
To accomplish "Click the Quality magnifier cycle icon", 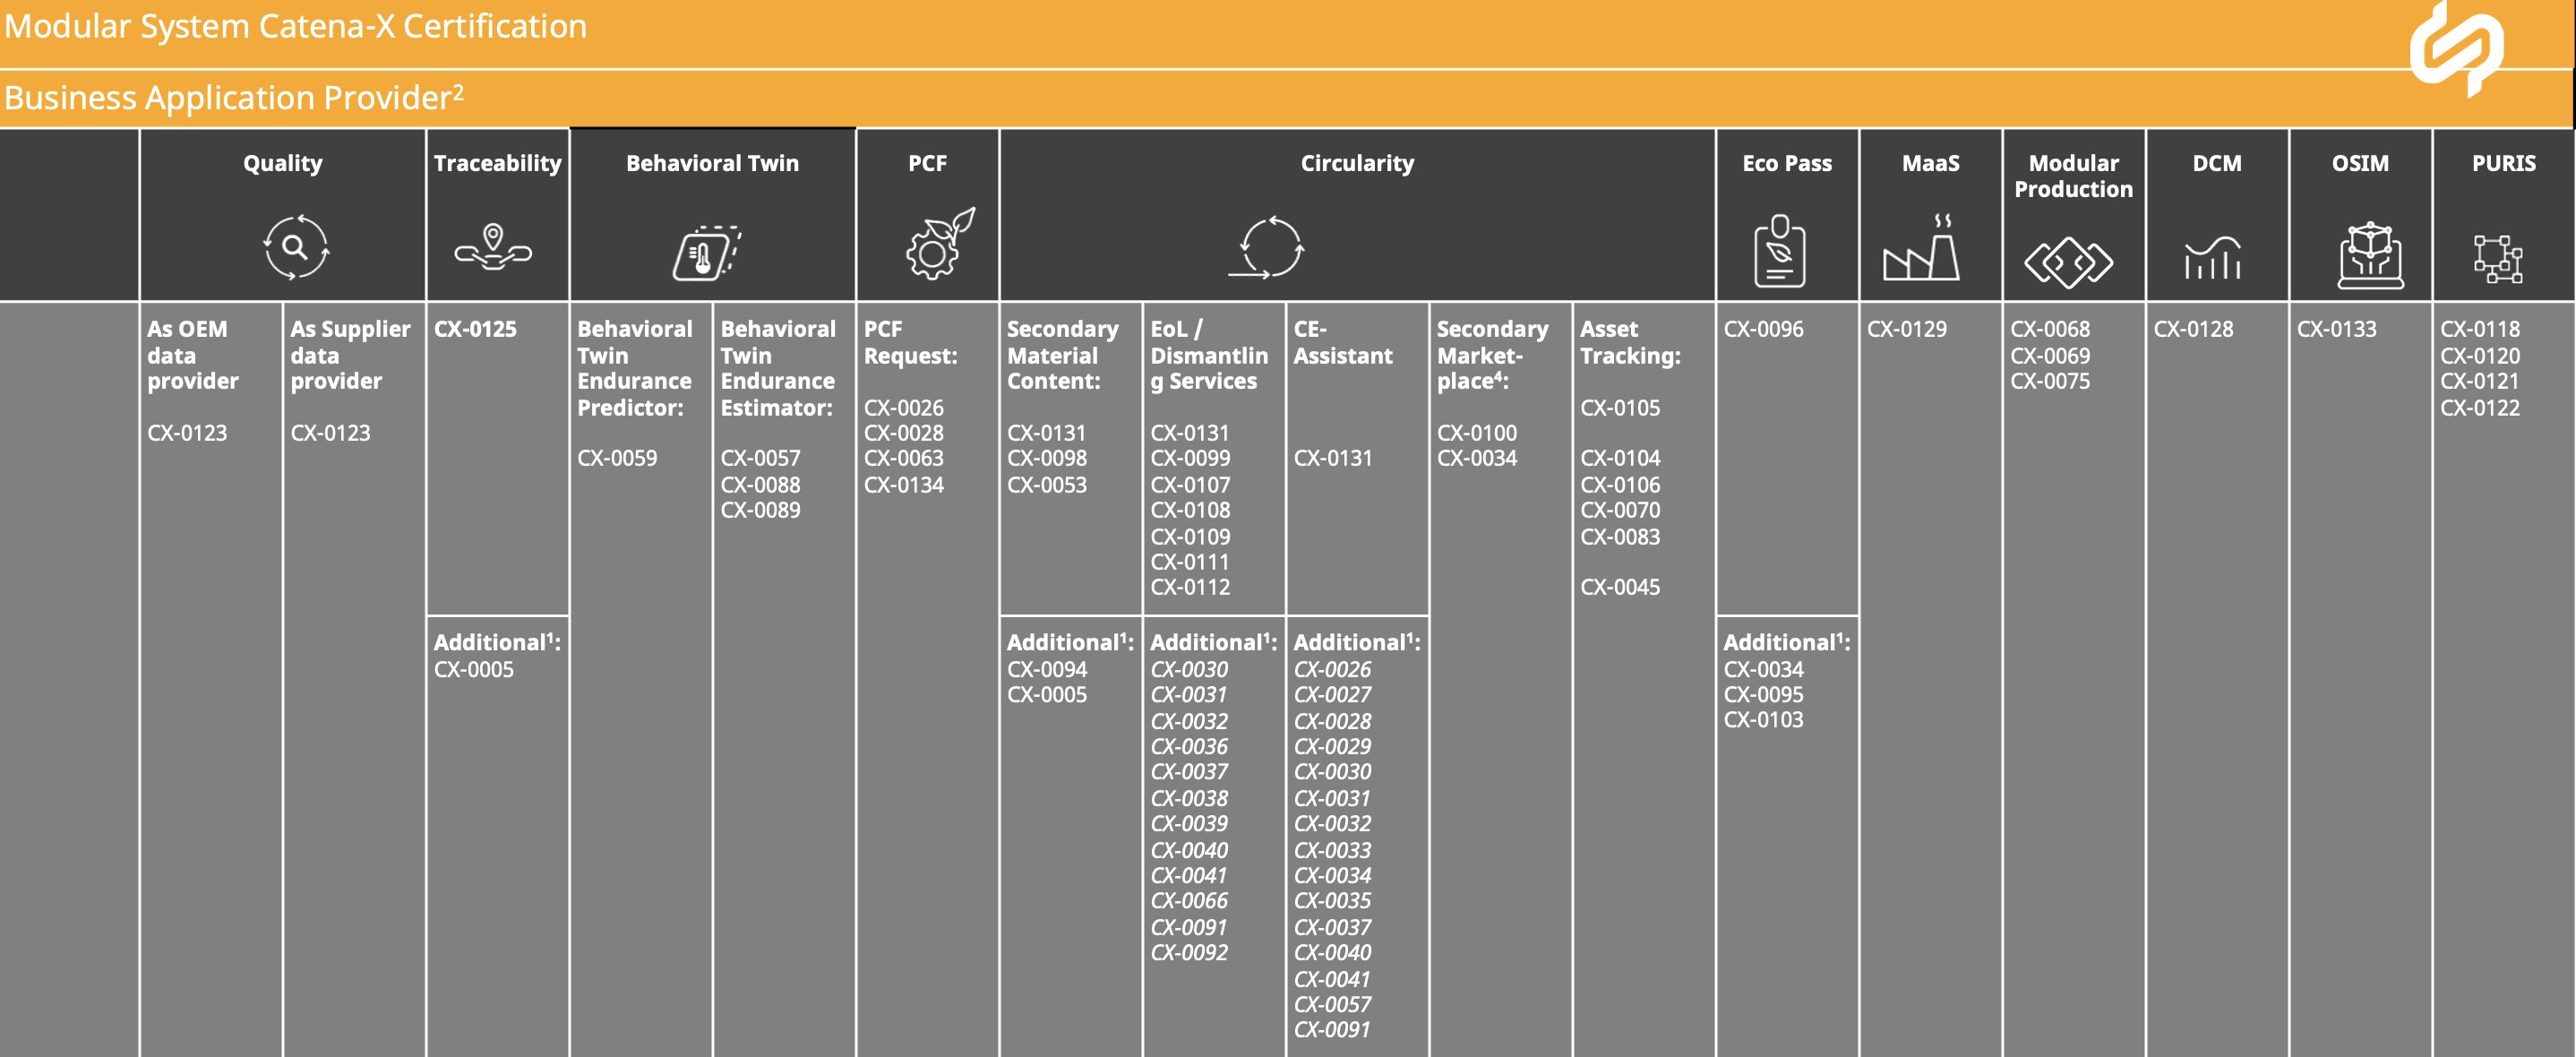I will (x=296, y=247).
